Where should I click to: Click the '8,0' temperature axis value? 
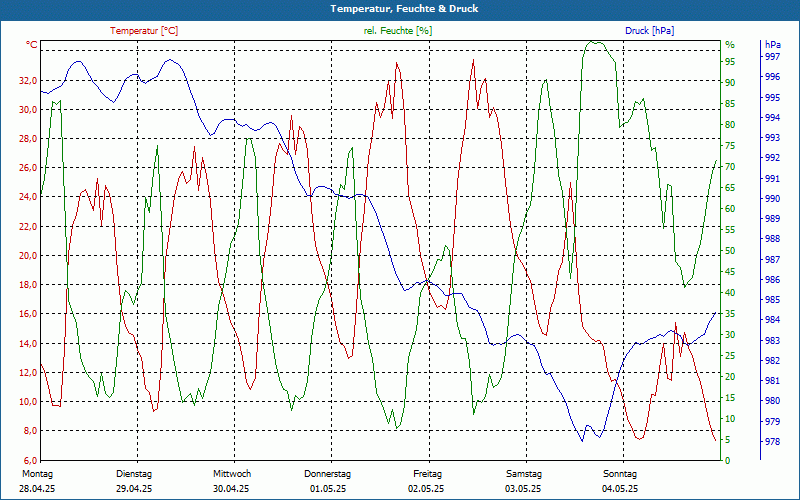pos(31,431)
